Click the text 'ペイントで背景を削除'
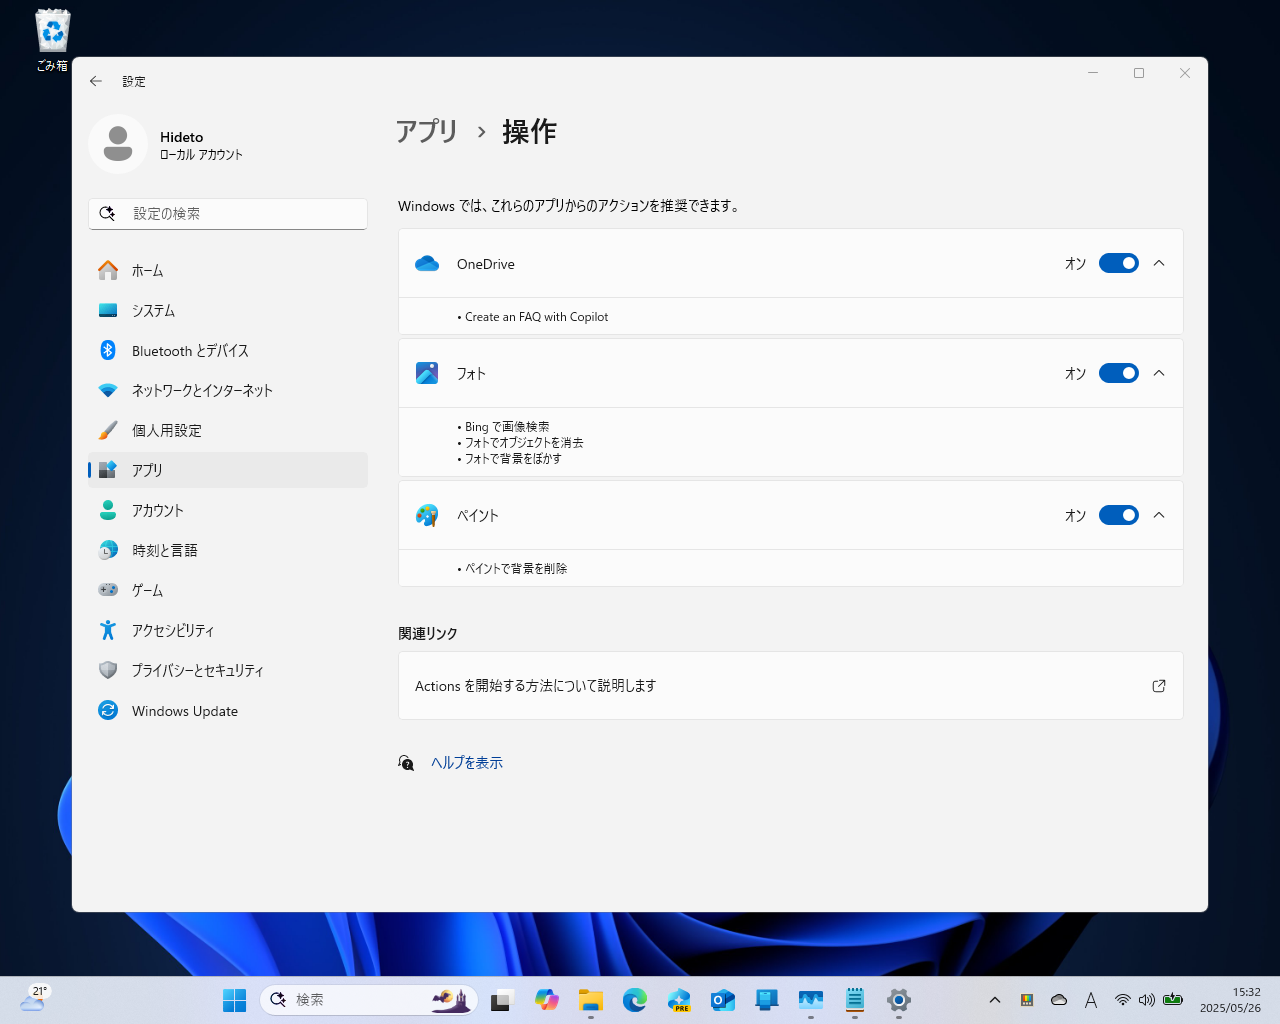 [x=516, y=569]
